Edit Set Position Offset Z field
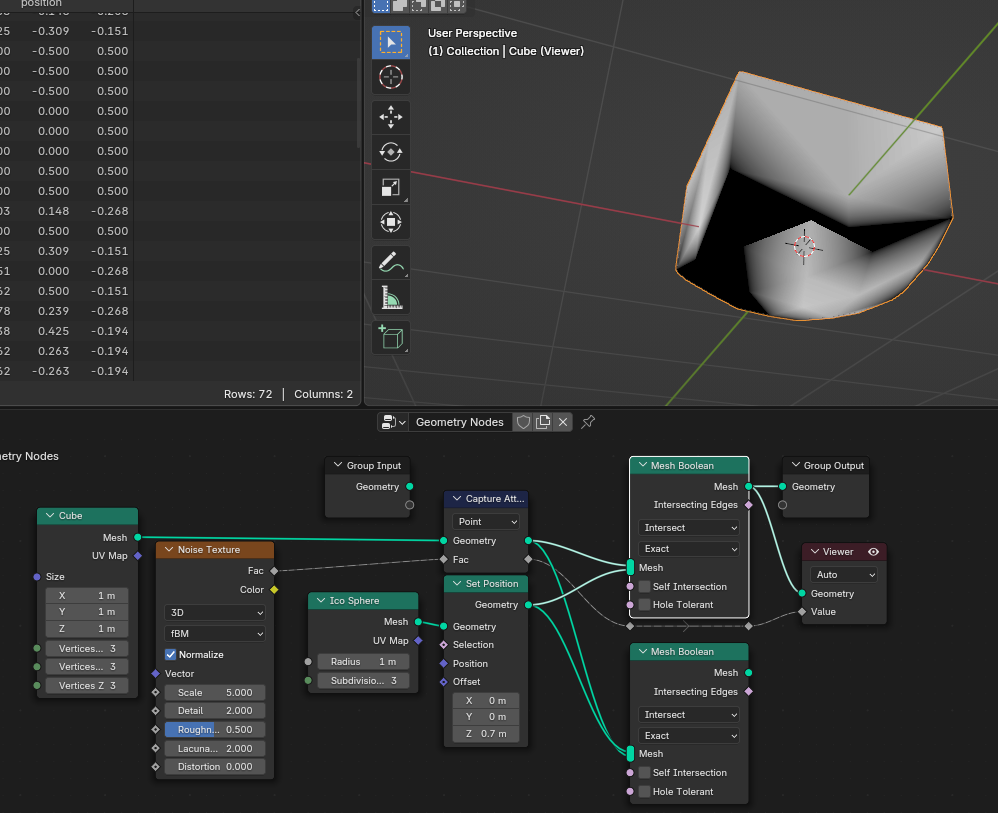The image size is (998, 813). point(486,733)
